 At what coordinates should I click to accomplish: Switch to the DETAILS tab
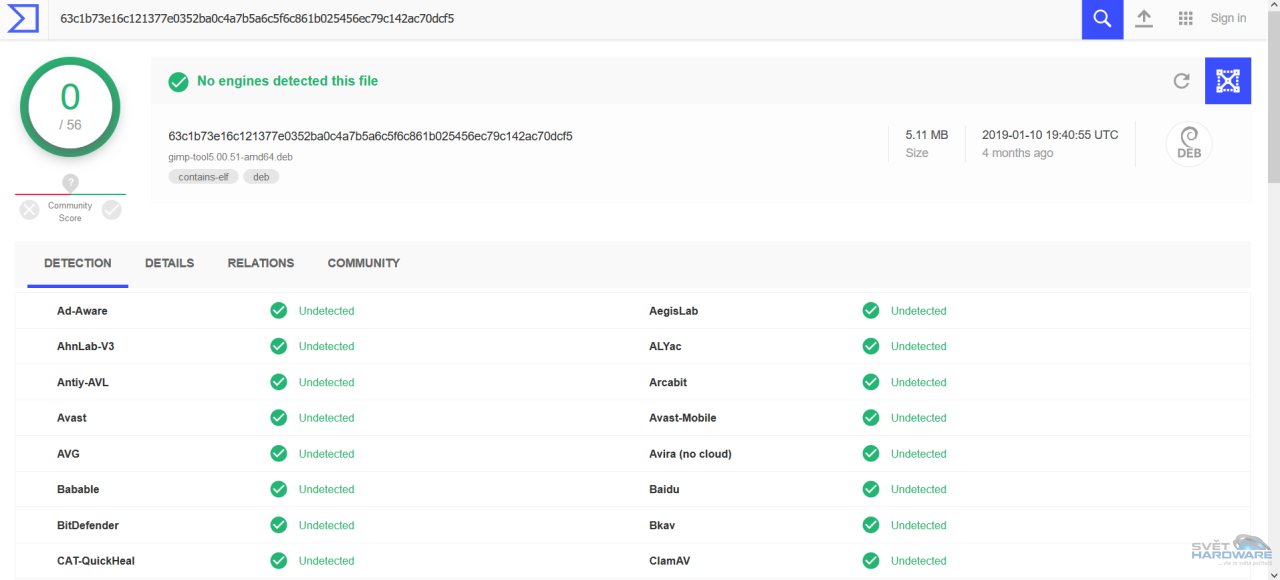coord(169,263)
